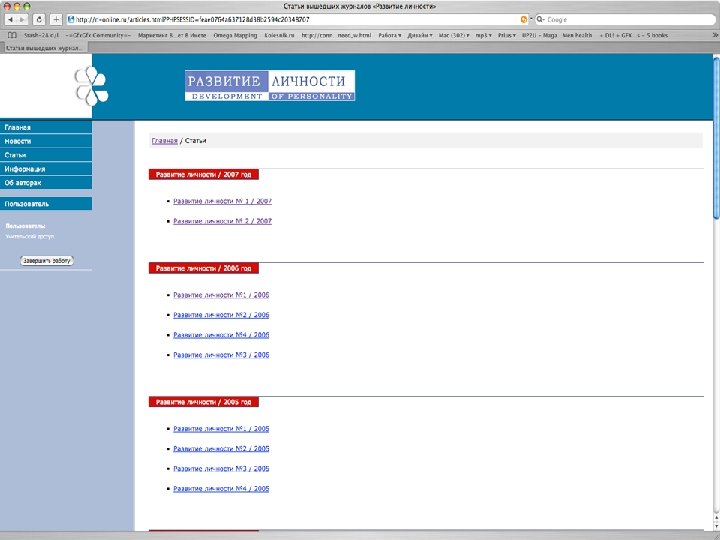Open Развитие личности № 2 / 2007
720x540 pixels.
(x=222, y=221)
